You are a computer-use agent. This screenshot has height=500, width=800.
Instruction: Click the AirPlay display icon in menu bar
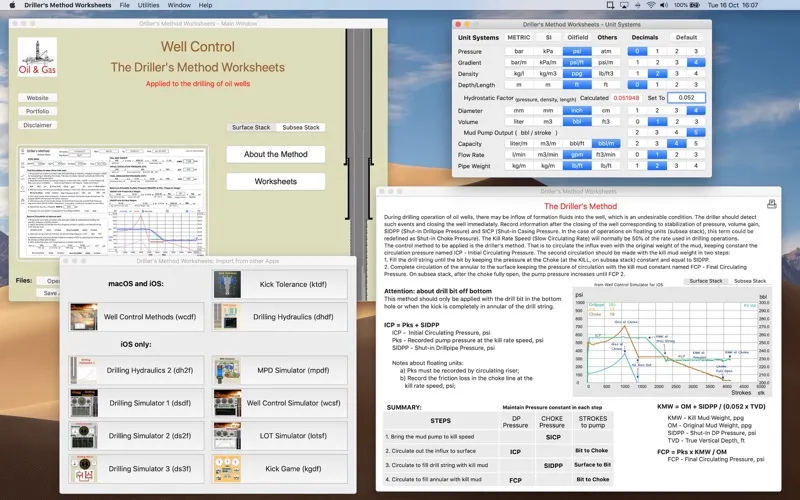624,5
